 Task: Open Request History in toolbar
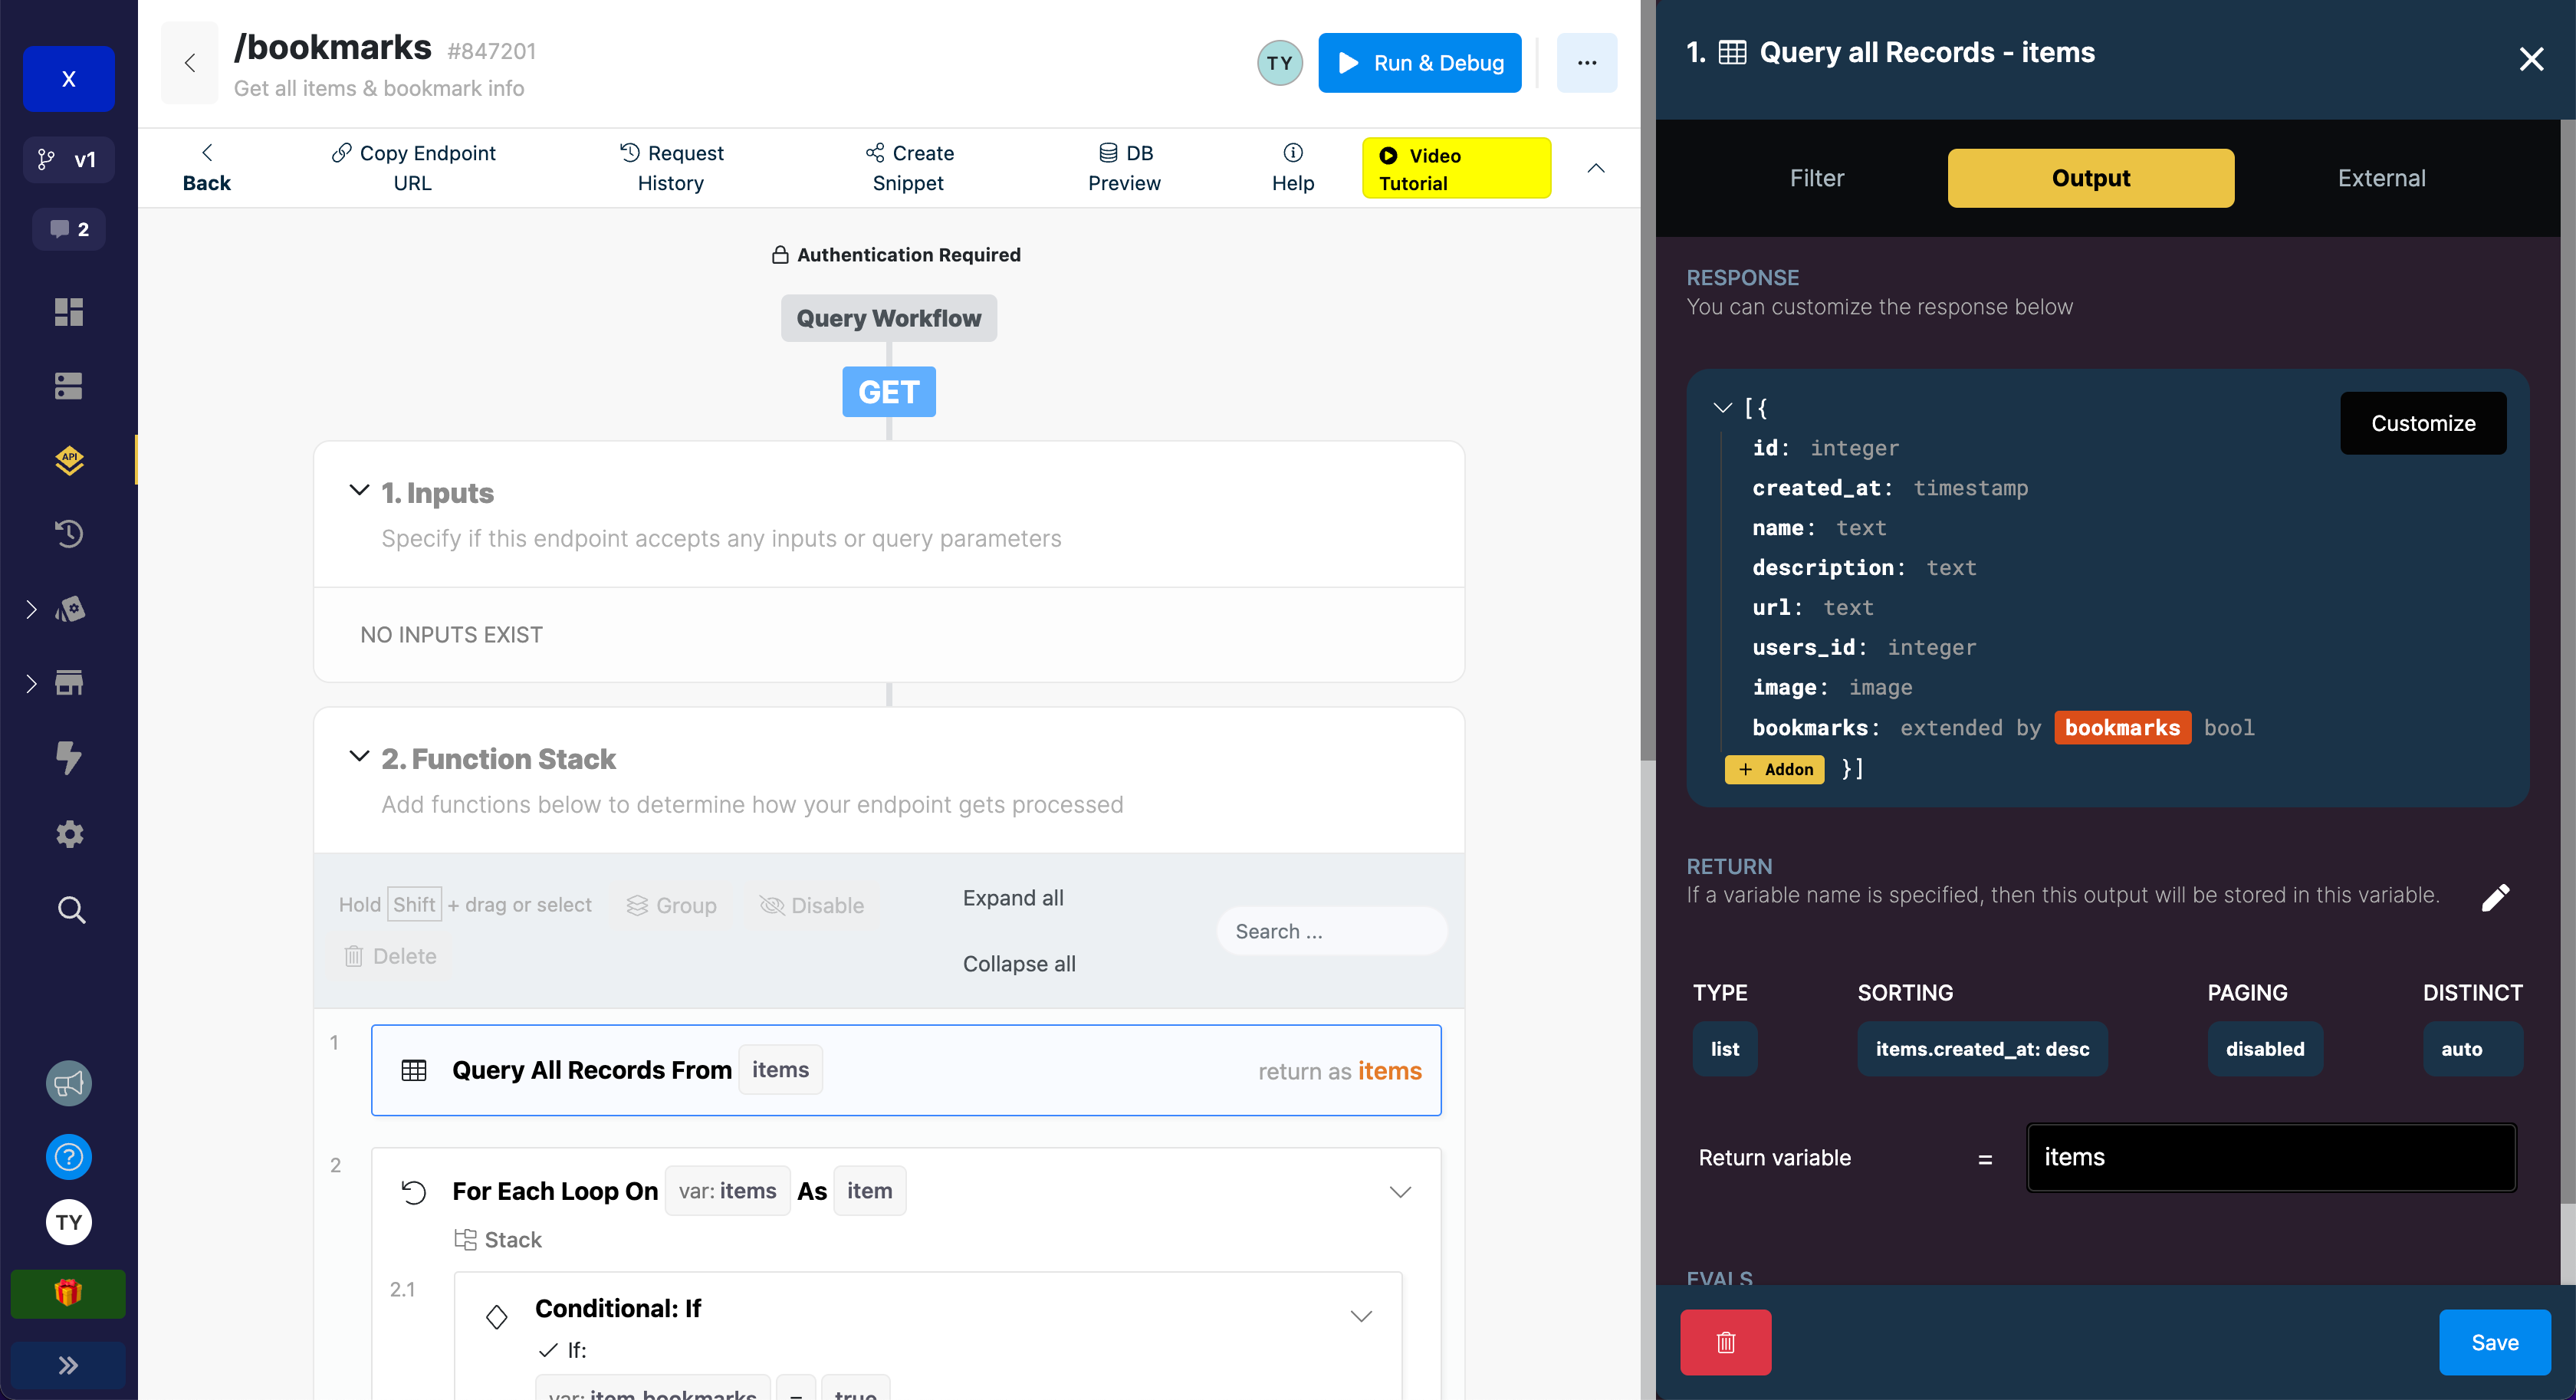tap(671, 167)
